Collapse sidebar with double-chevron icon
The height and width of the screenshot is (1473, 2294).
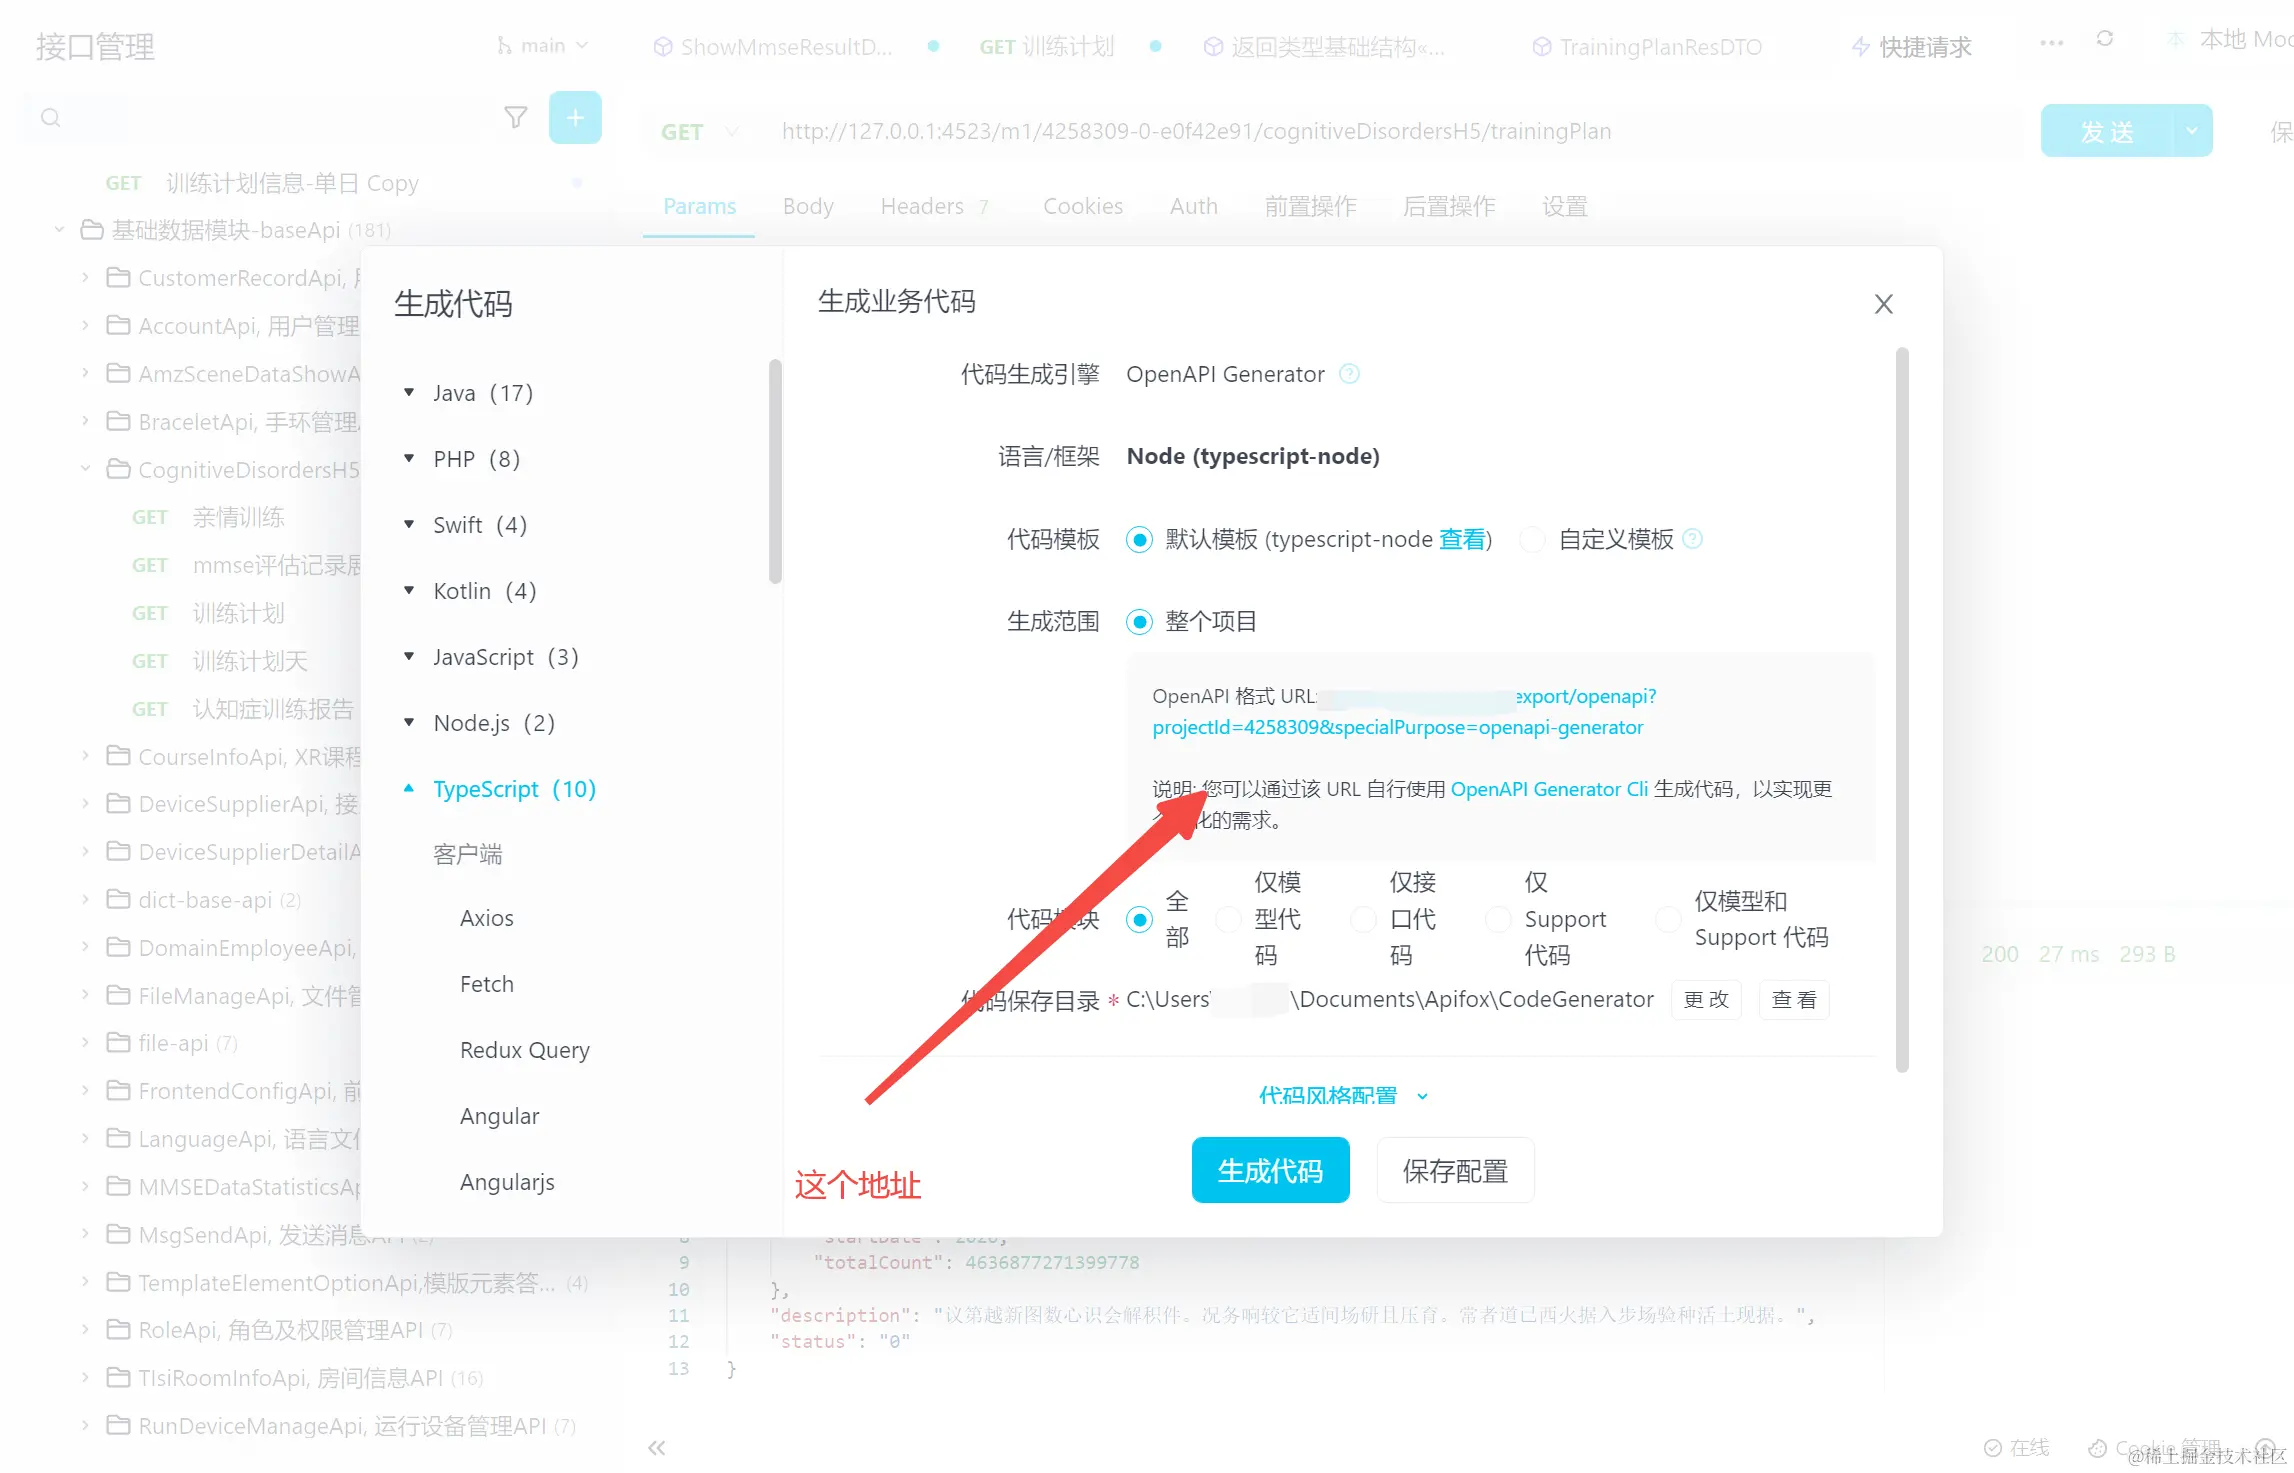pyautogui.click(x=656, y=1447)
